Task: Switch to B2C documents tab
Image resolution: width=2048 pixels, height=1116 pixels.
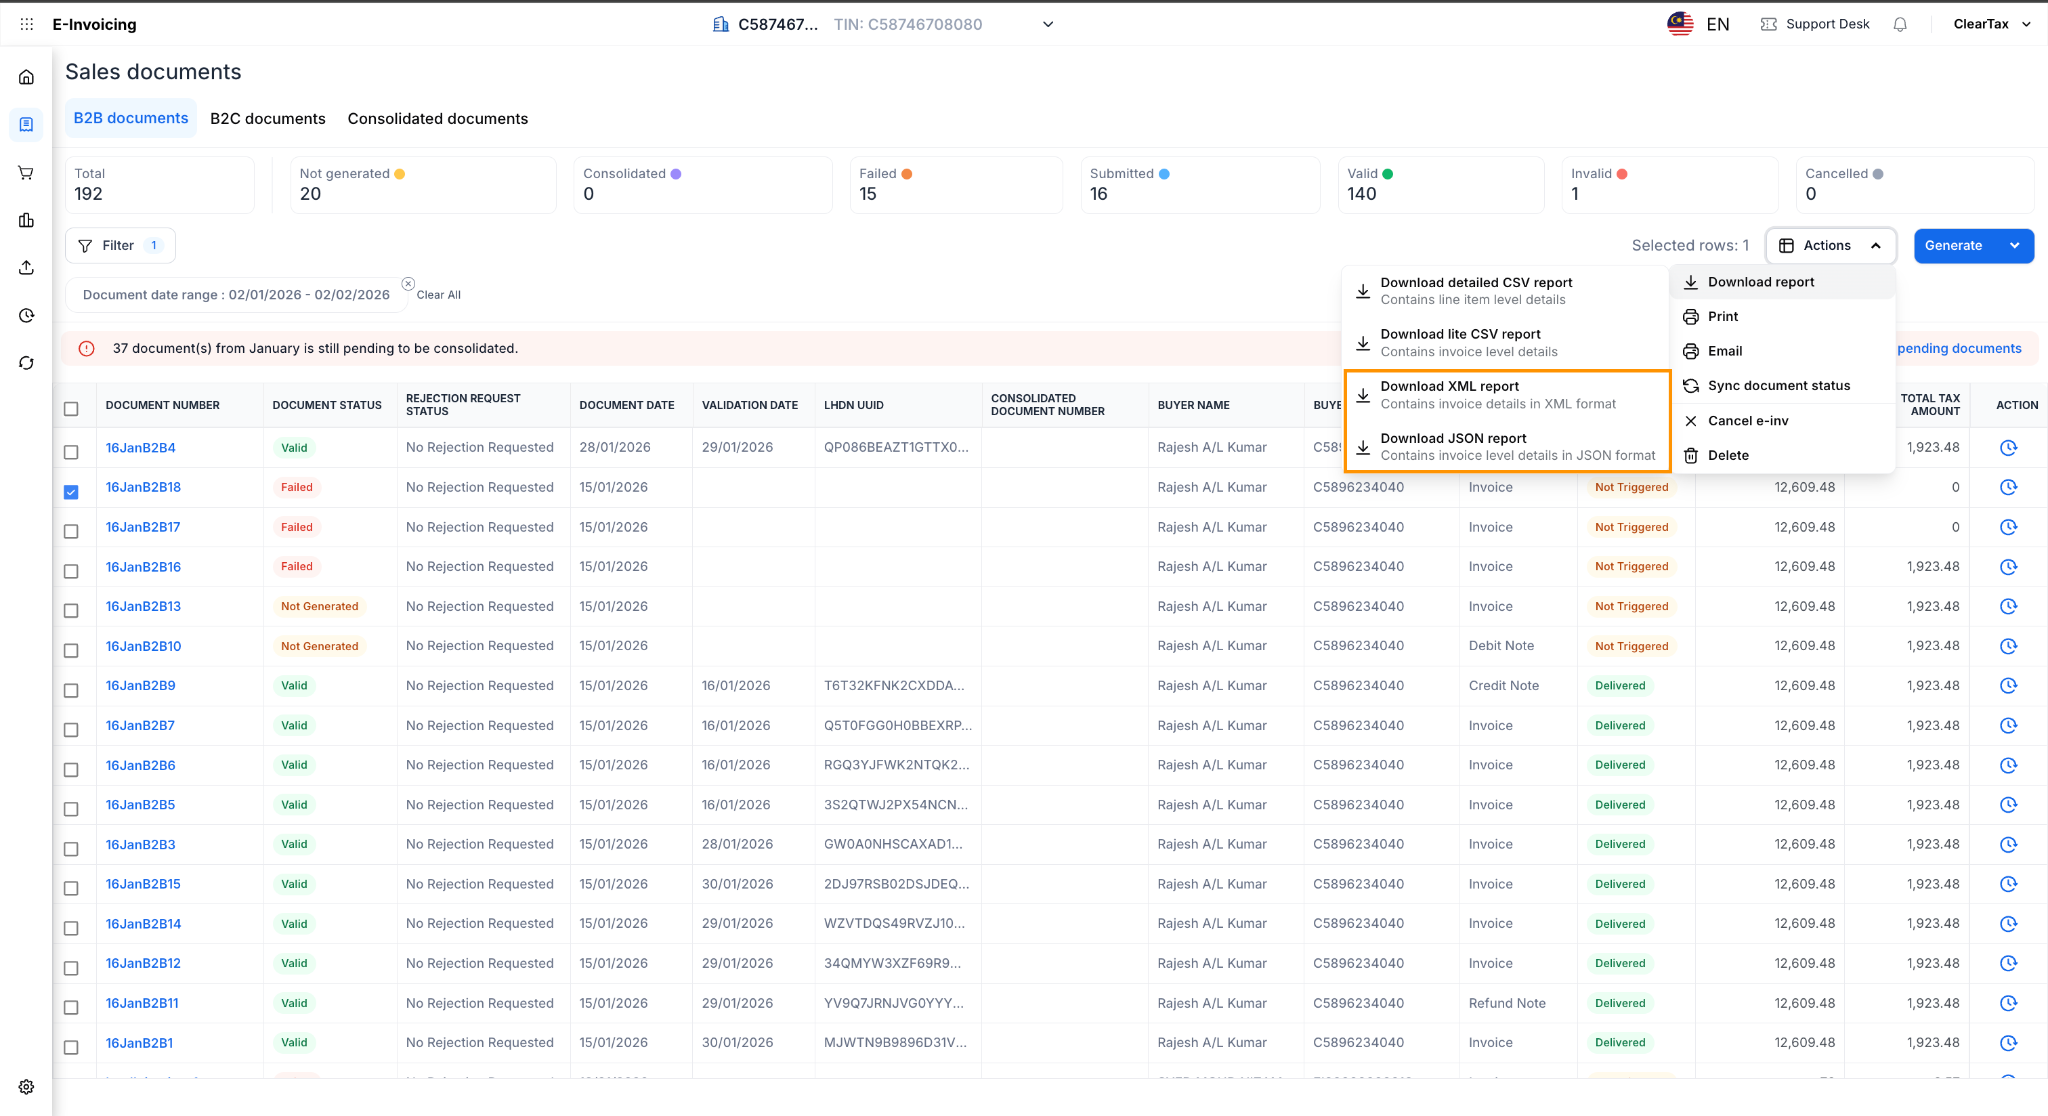Action: point(268,119)
